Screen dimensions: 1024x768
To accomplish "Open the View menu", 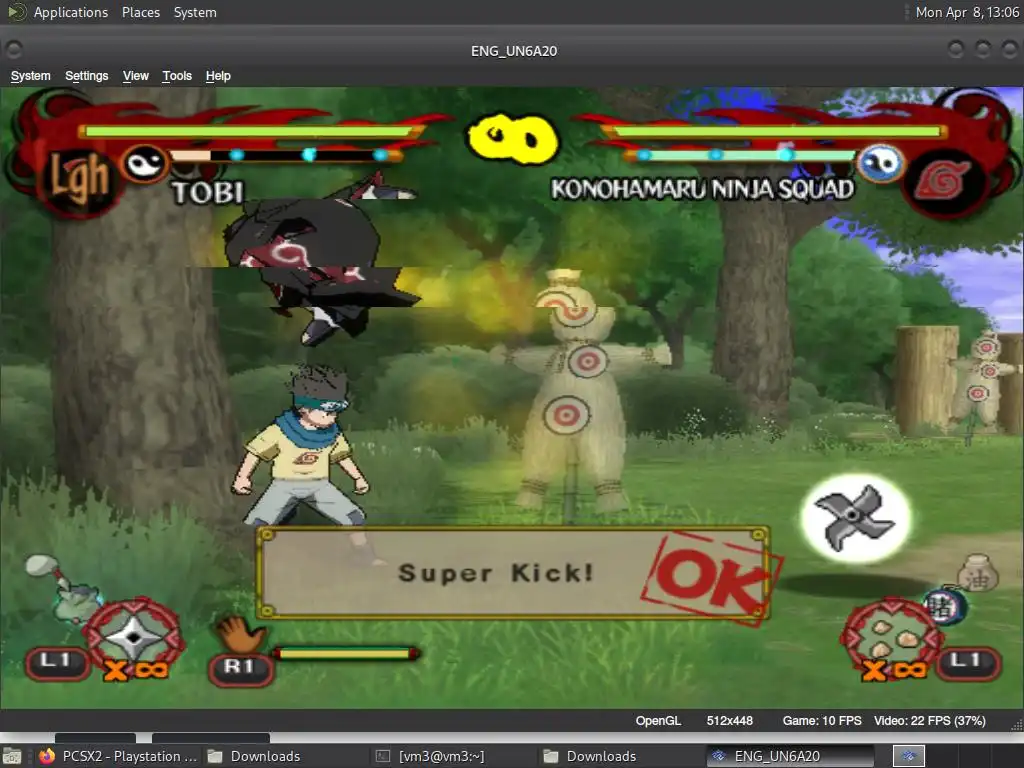I will tap(136, 76).
